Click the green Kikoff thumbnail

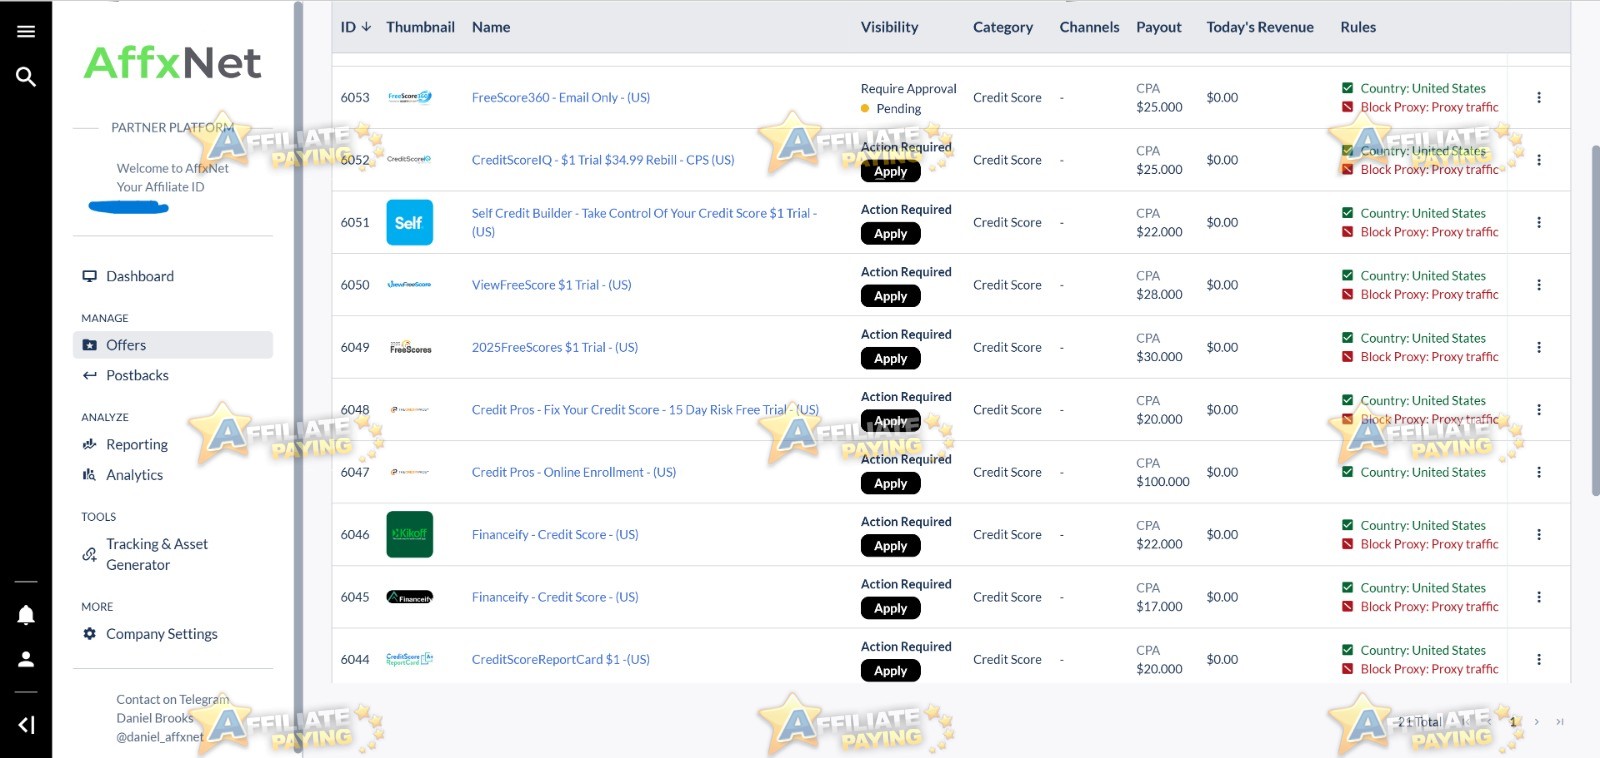[x=410, y=535]
